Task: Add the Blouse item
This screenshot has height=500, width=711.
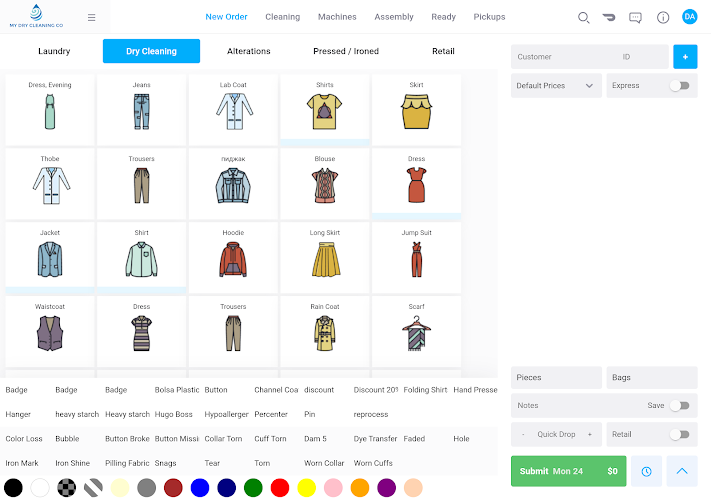Action: click(325, 184)
